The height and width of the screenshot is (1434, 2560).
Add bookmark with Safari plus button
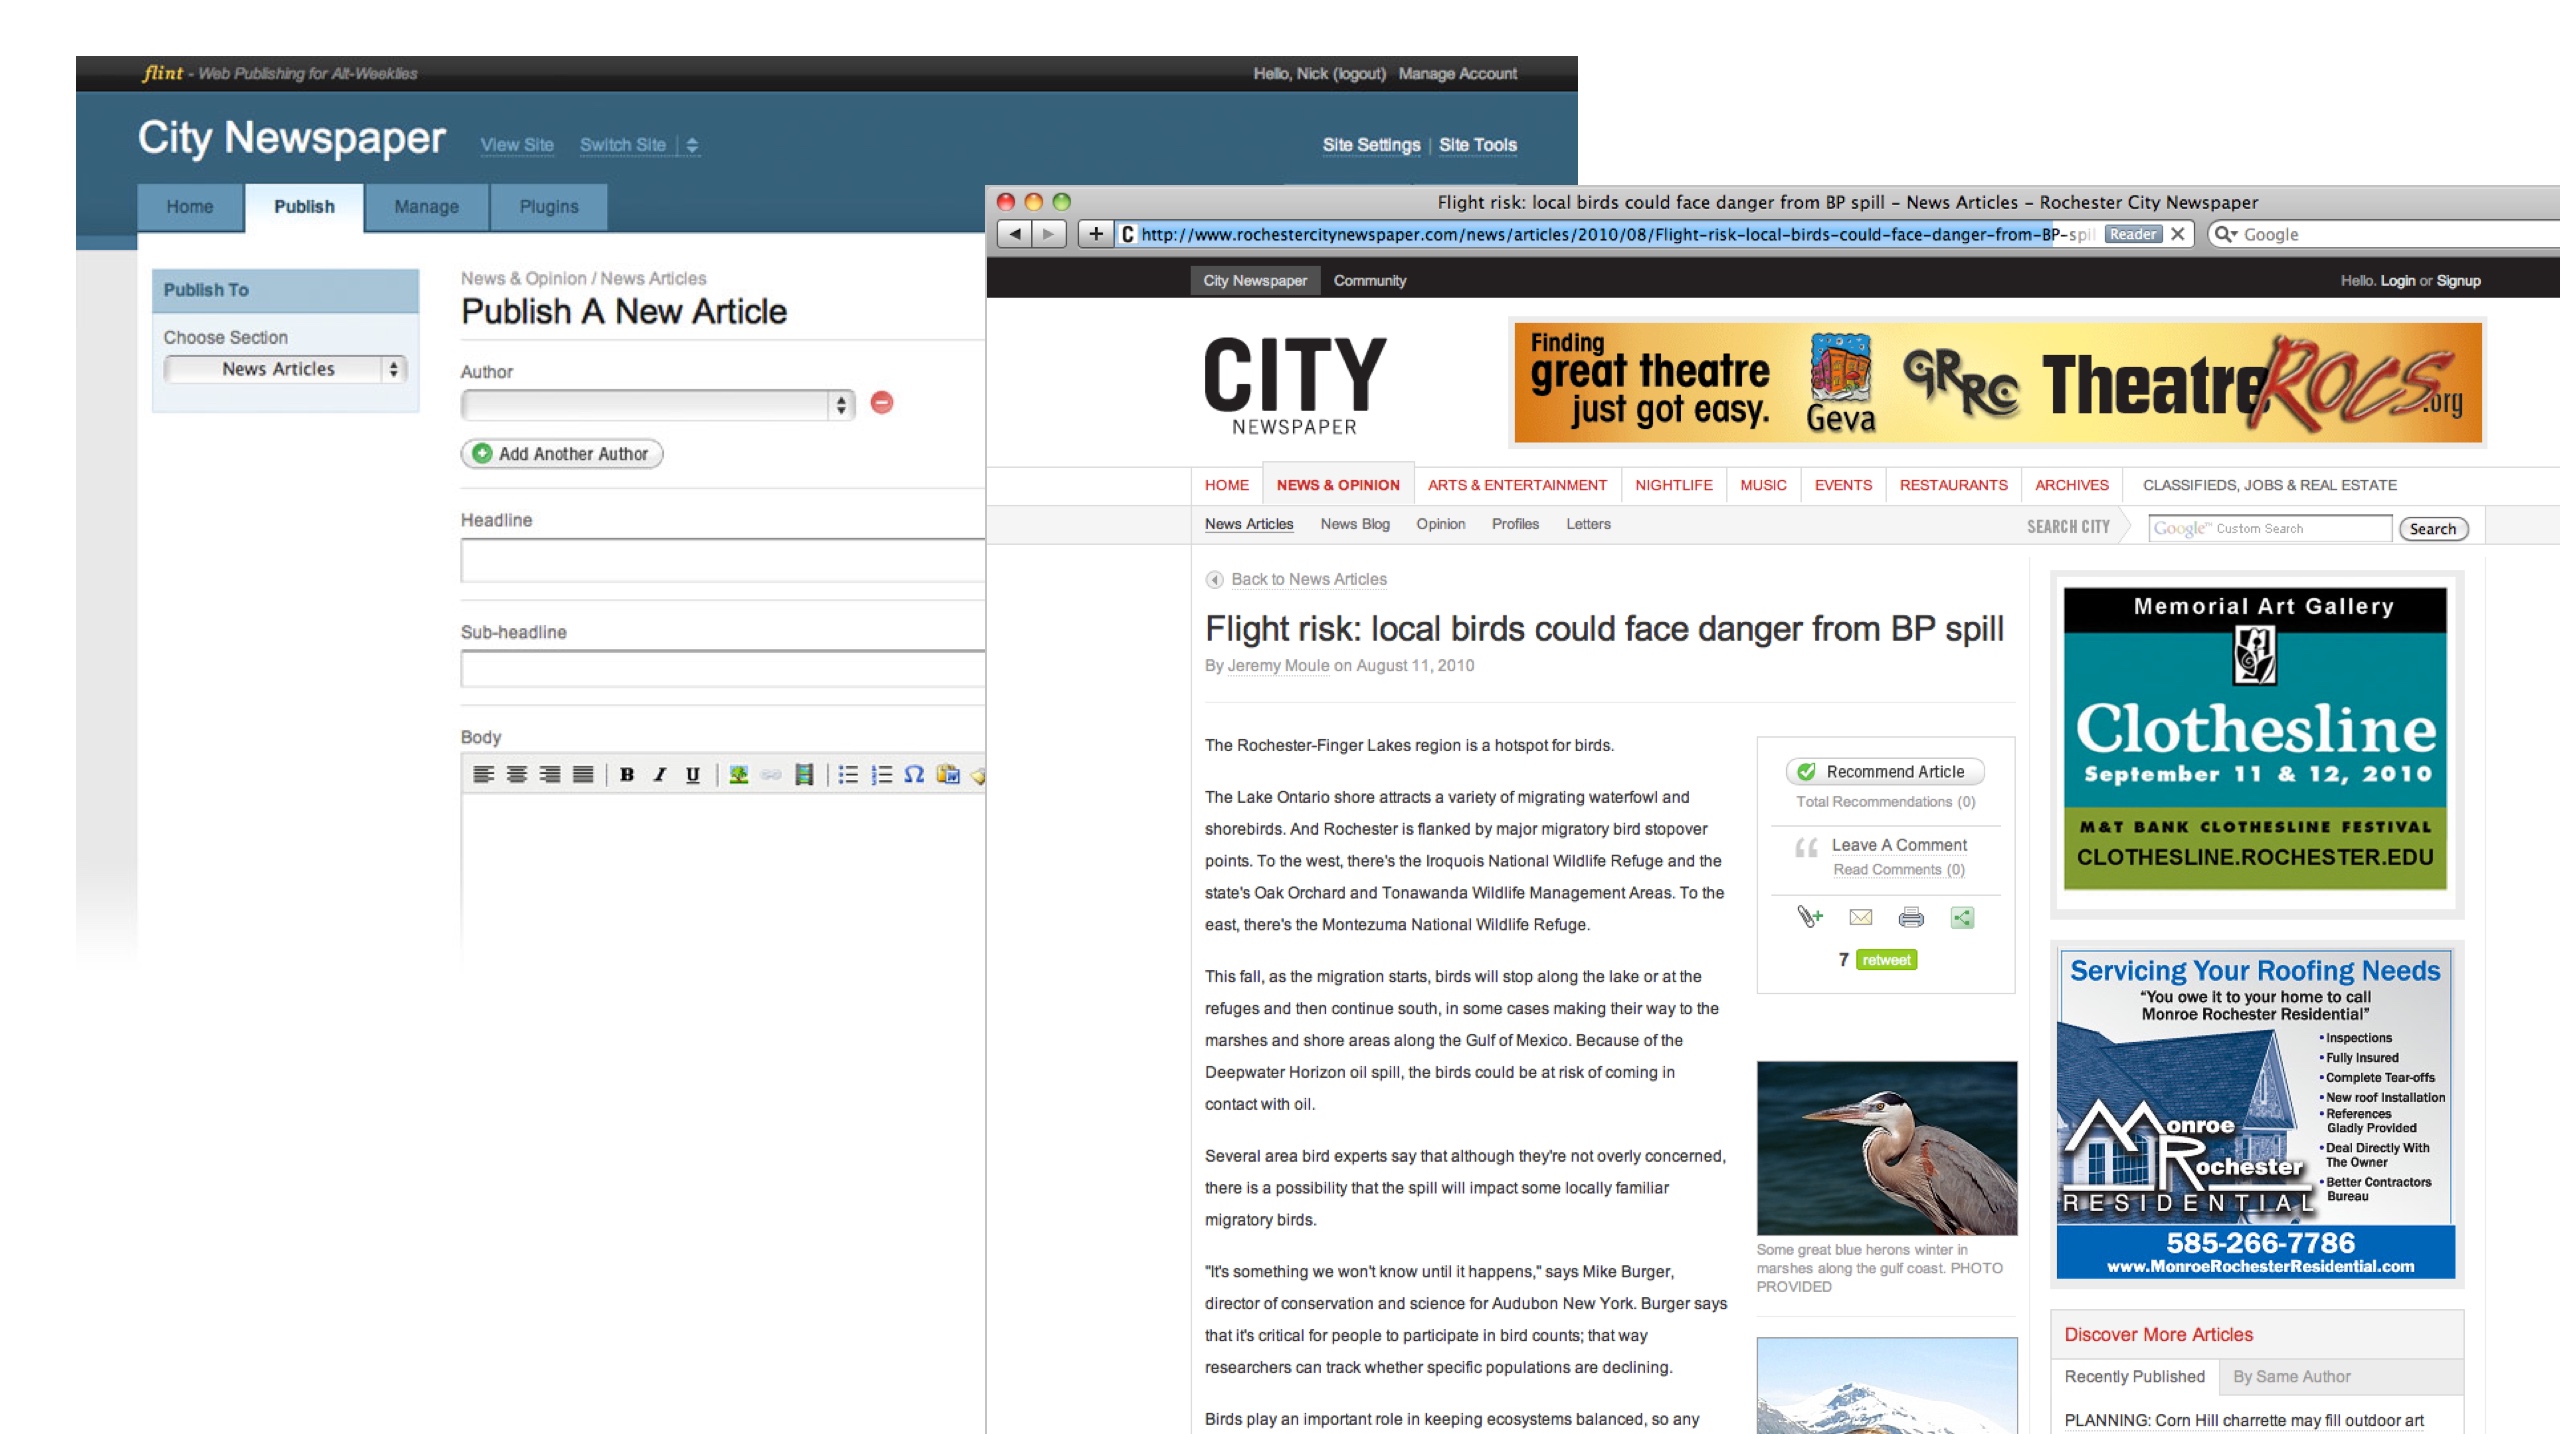pos(1096,234)
